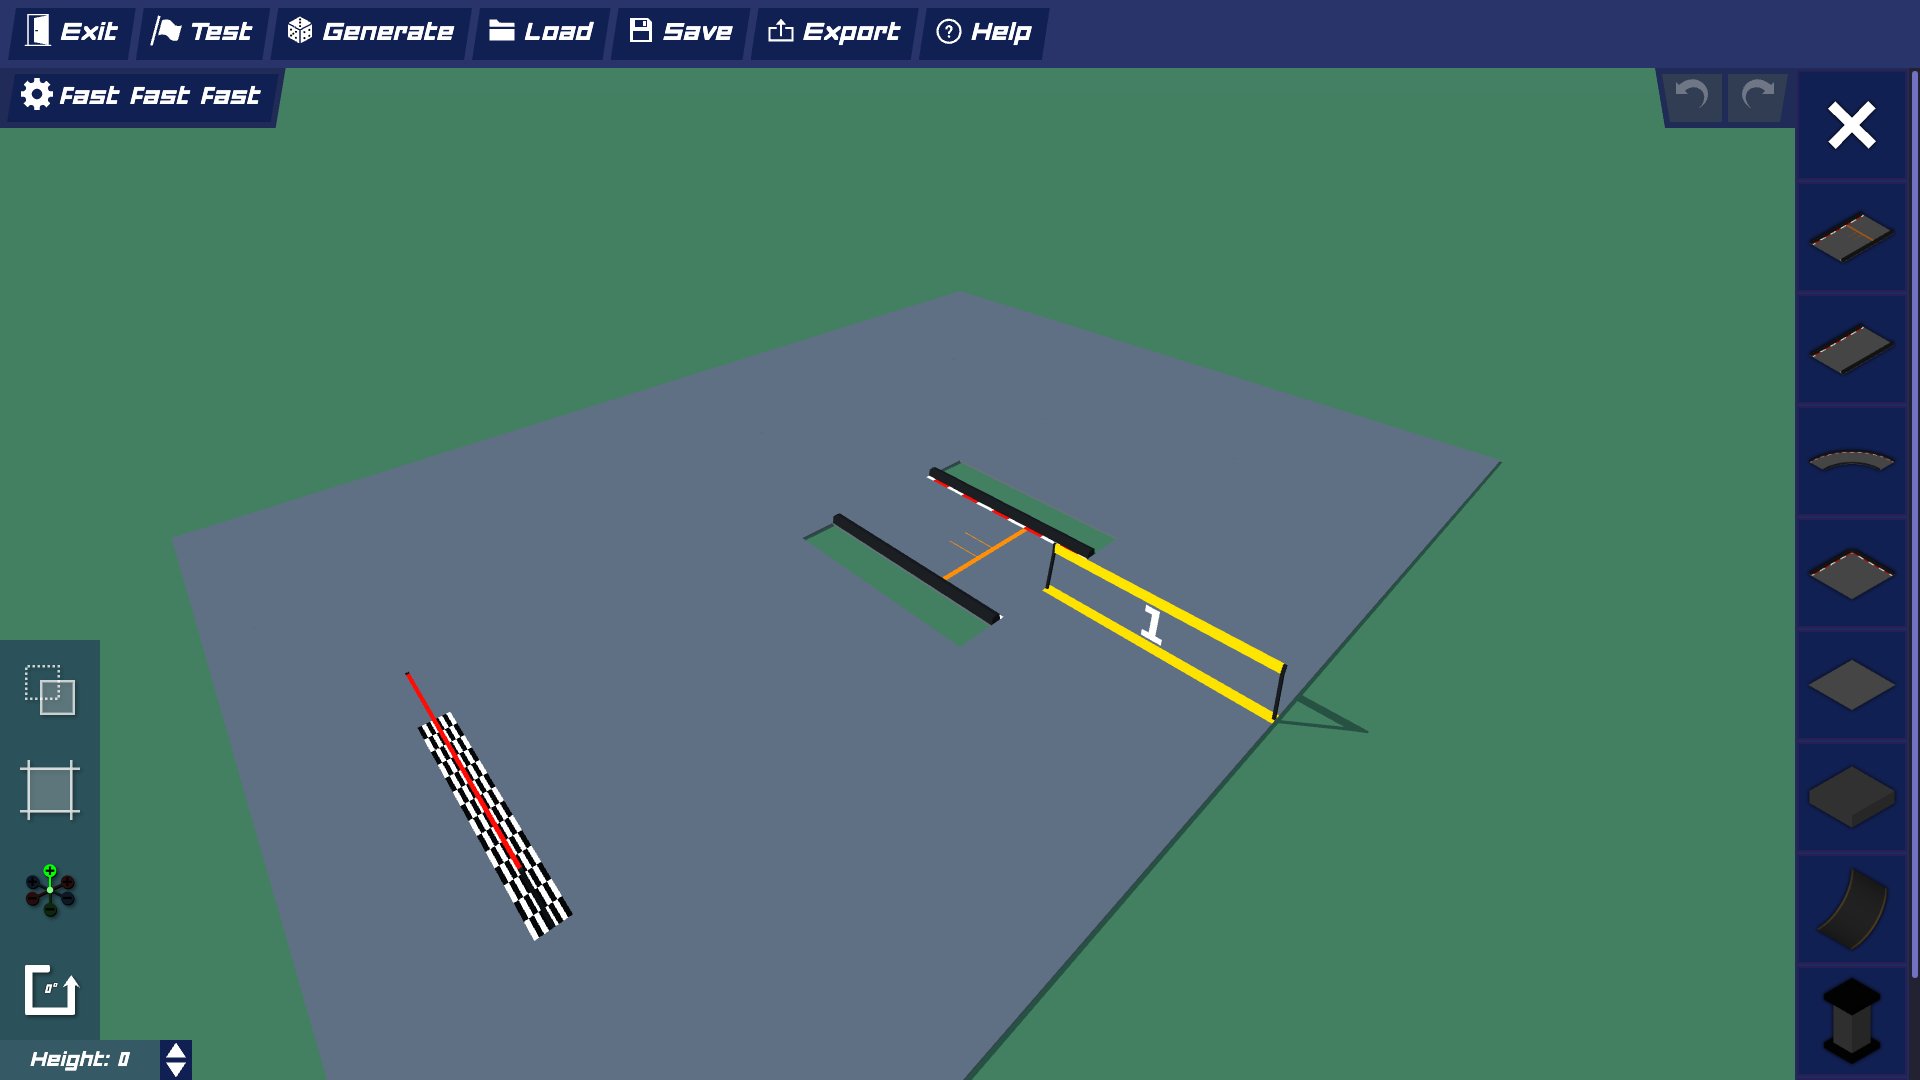Toggle the node move gizmo tool
This screenshot has height=1080, width=1920.
pyautogui.click(x=50, y=890)
